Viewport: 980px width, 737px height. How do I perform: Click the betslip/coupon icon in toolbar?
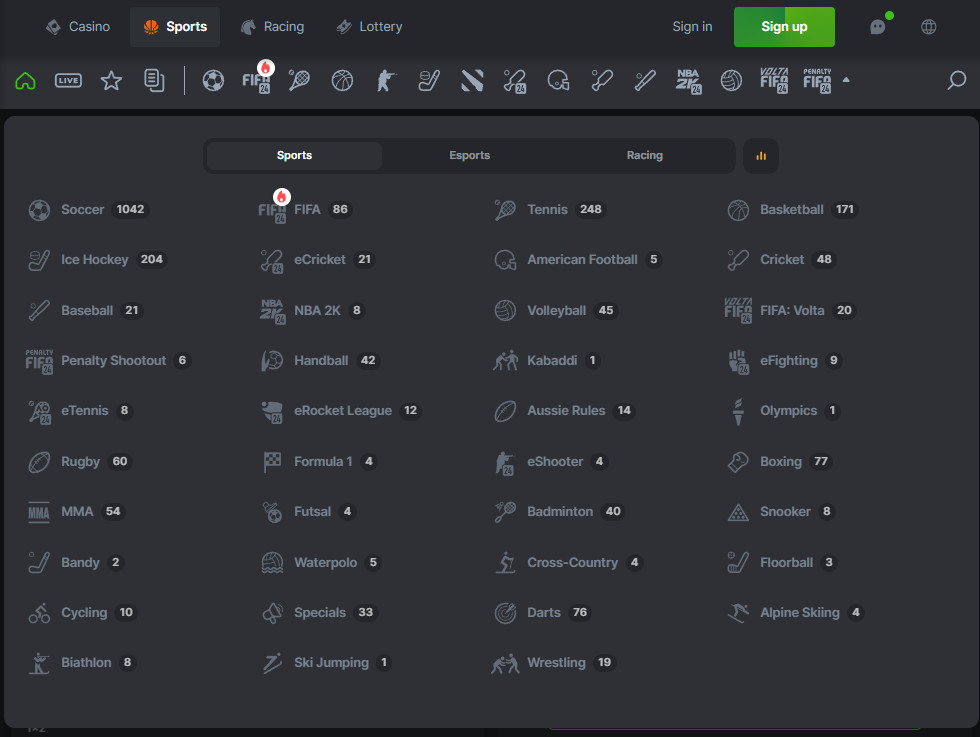153,81
